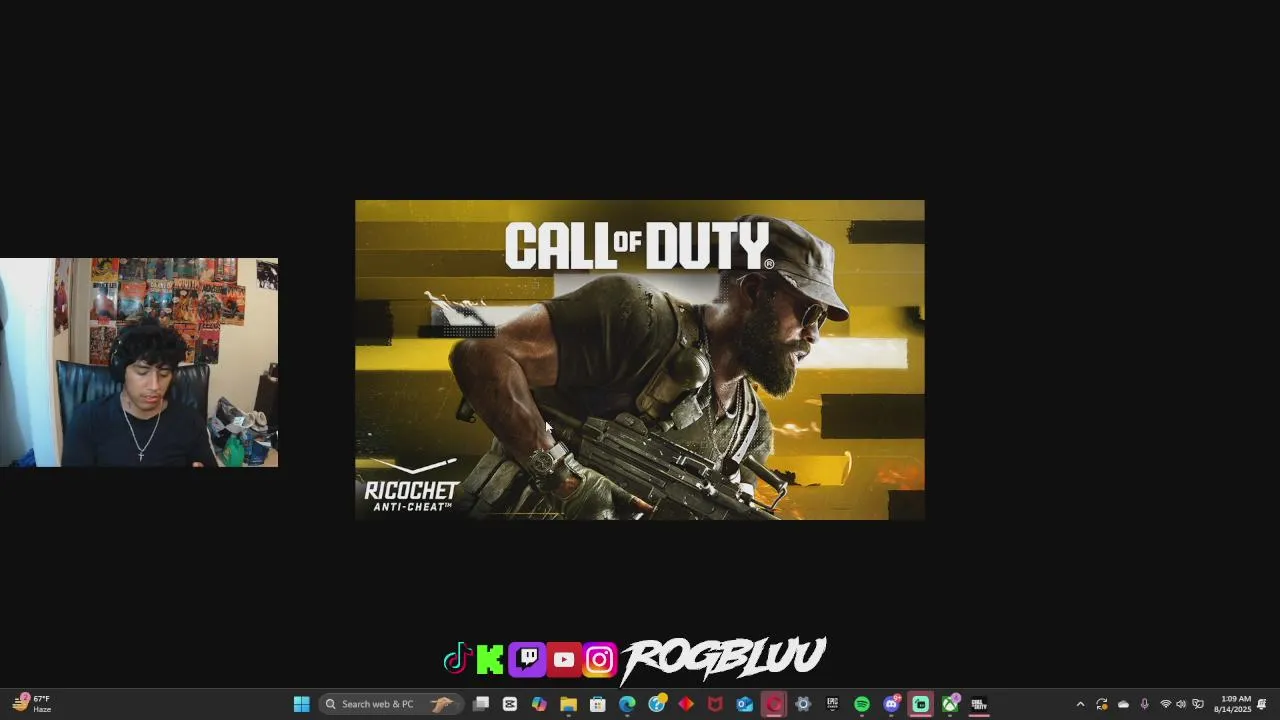Open Windows Settings gear icon
This screenshot has height=720, width=1280.
point(803,704)
